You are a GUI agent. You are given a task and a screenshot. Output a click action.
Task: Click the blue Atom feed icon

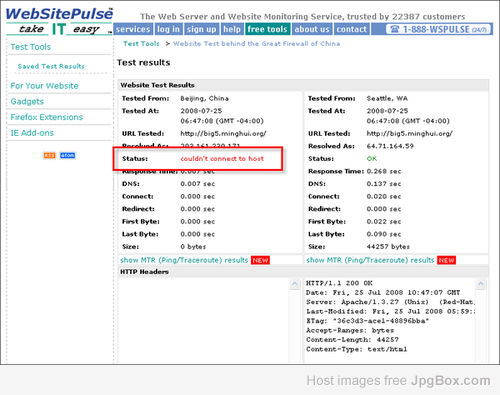[67, 155]
